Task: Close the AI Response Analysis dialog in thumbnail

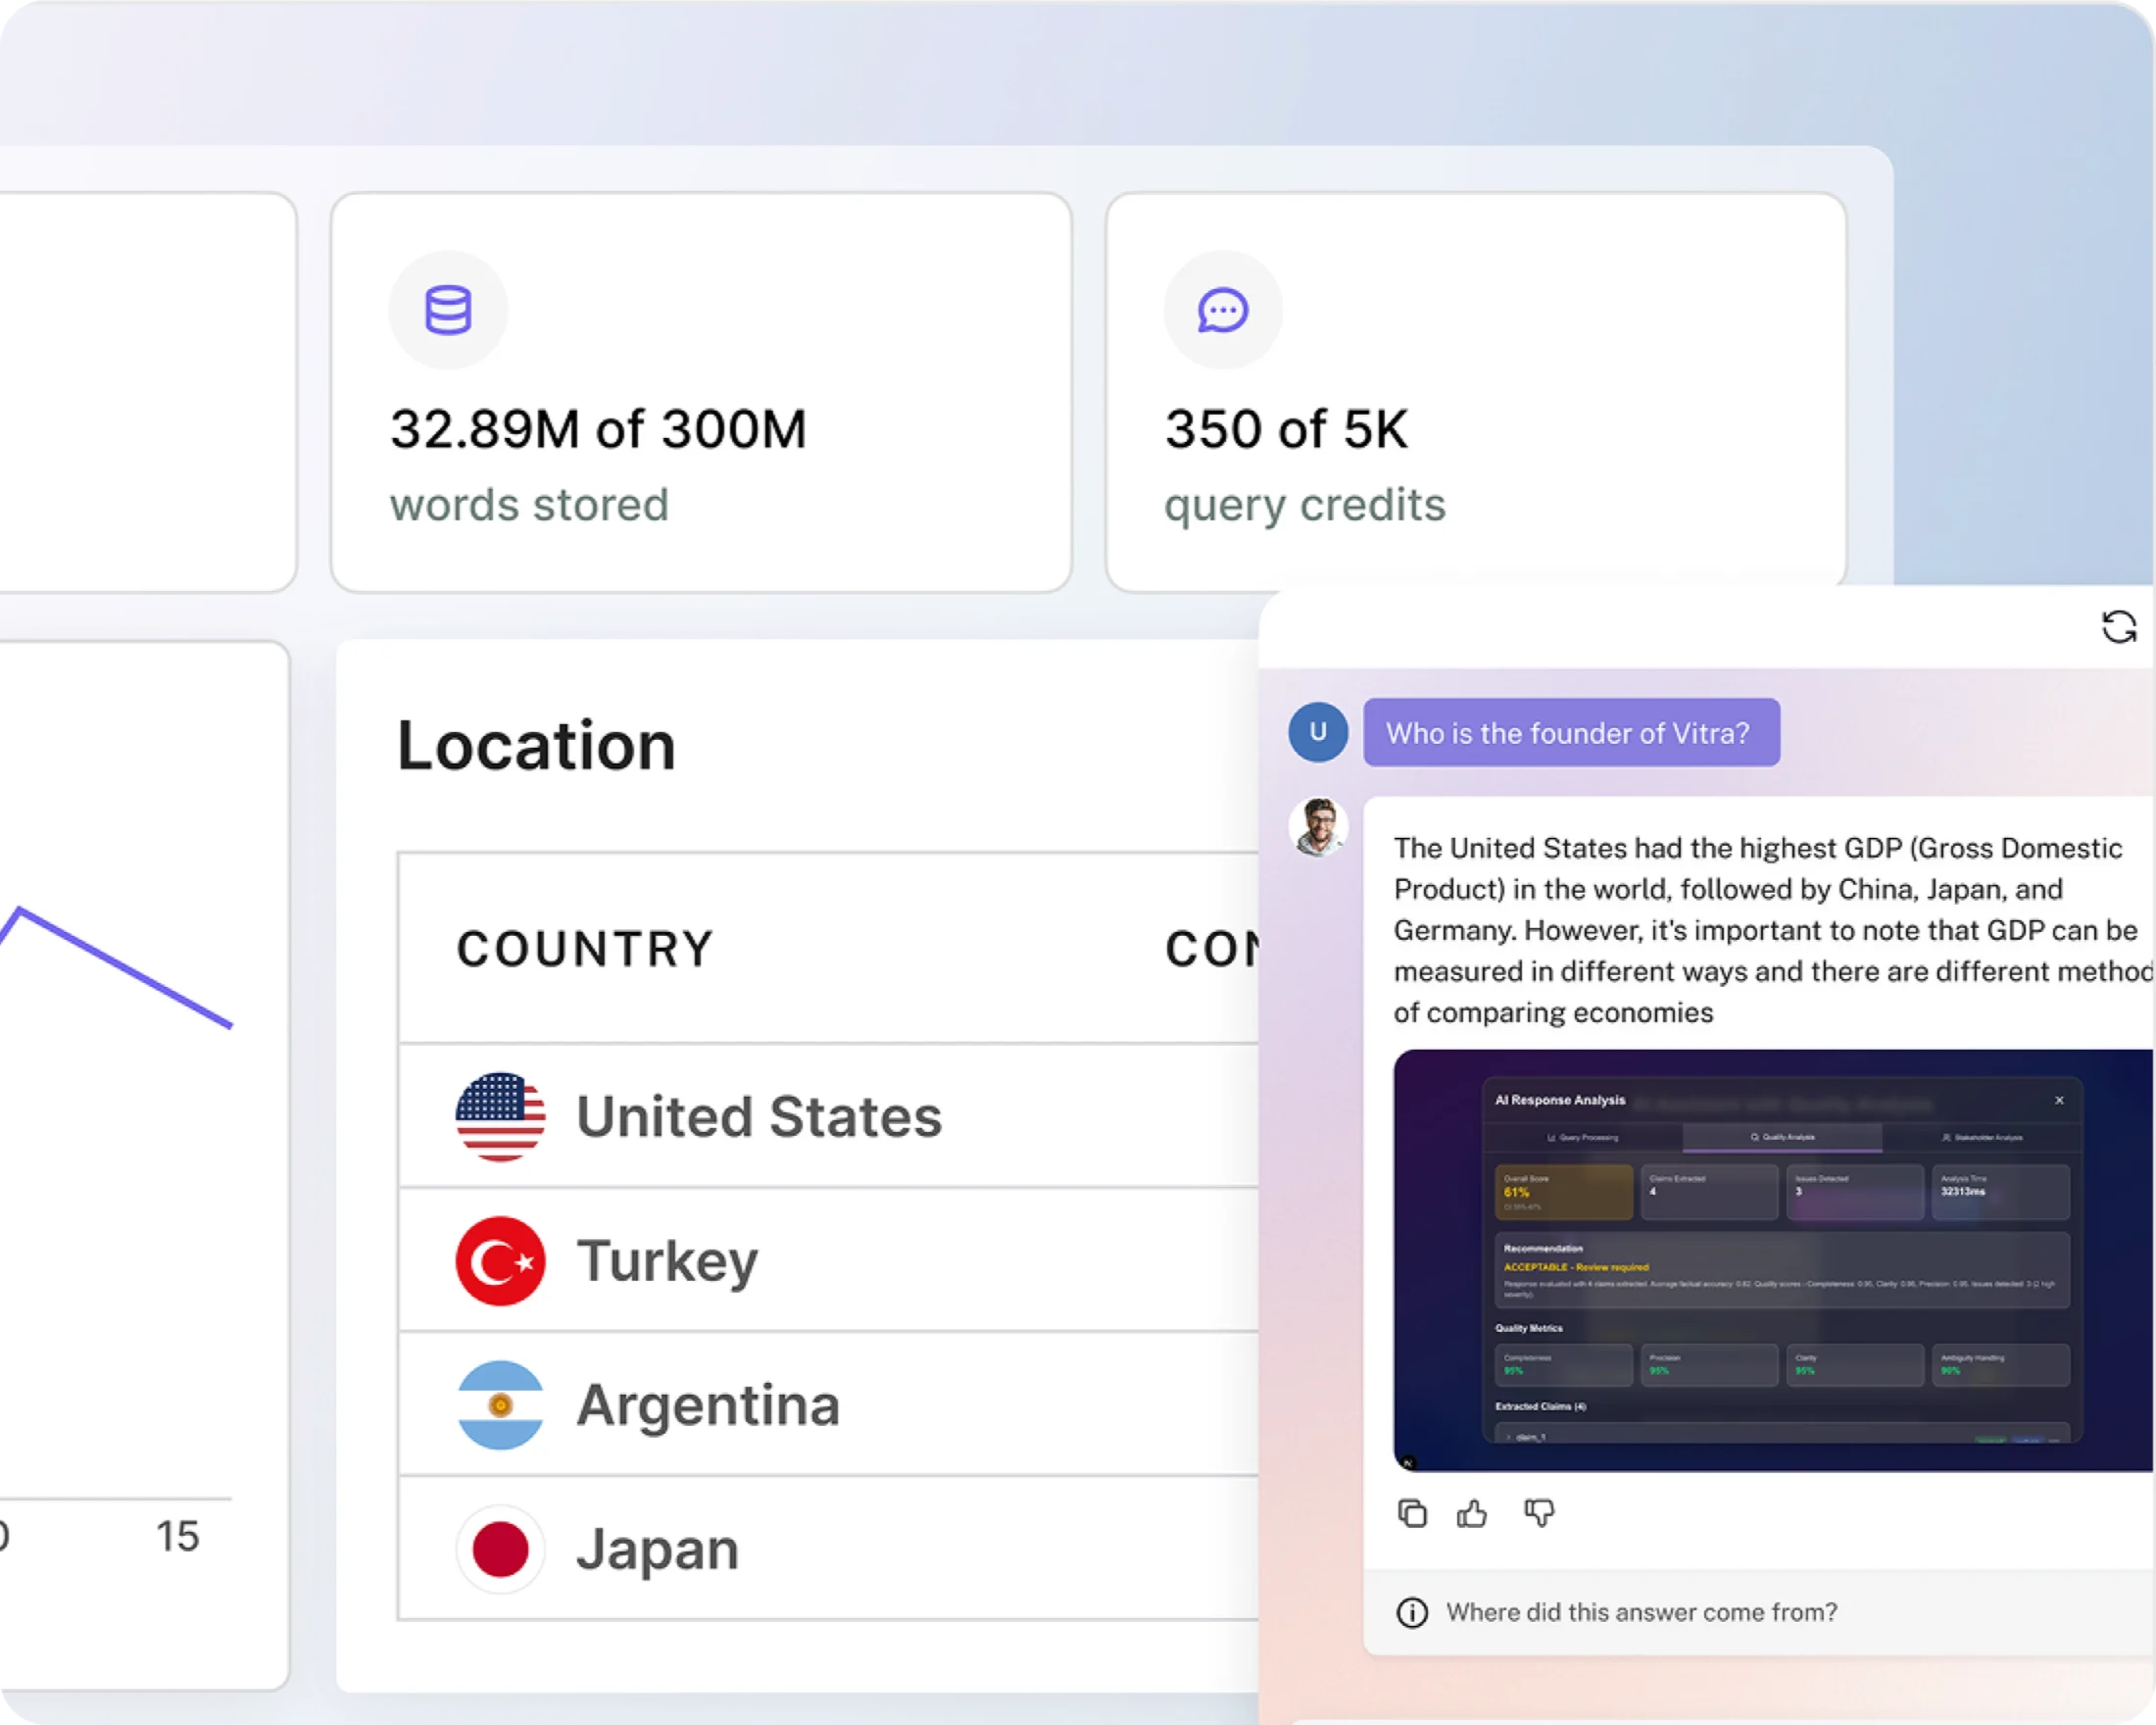Action: (x=2059, y=1100)
